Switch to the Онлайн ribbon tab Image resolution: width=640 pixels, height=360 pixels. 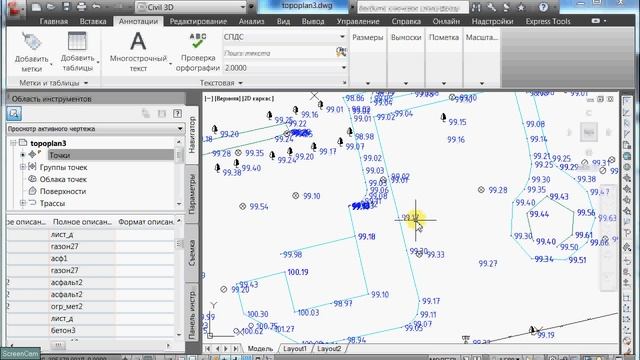click(x=446, y=21)
